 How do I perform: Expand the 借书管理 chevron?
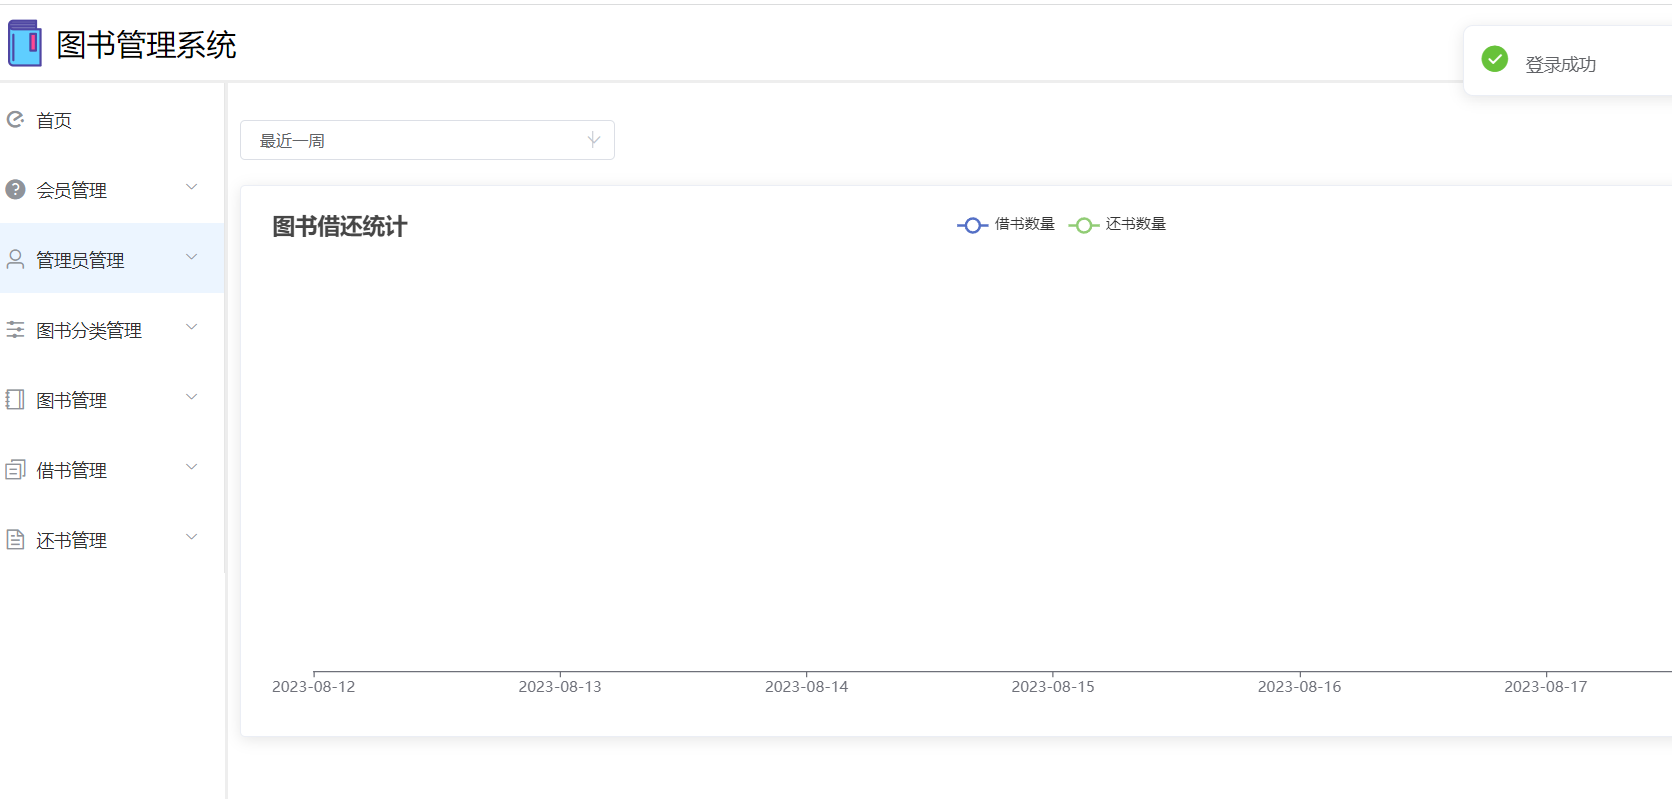192,467
